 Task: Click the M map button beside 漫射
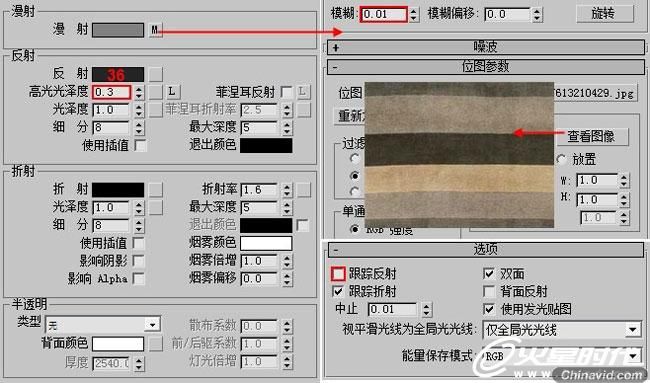point(155,30)
